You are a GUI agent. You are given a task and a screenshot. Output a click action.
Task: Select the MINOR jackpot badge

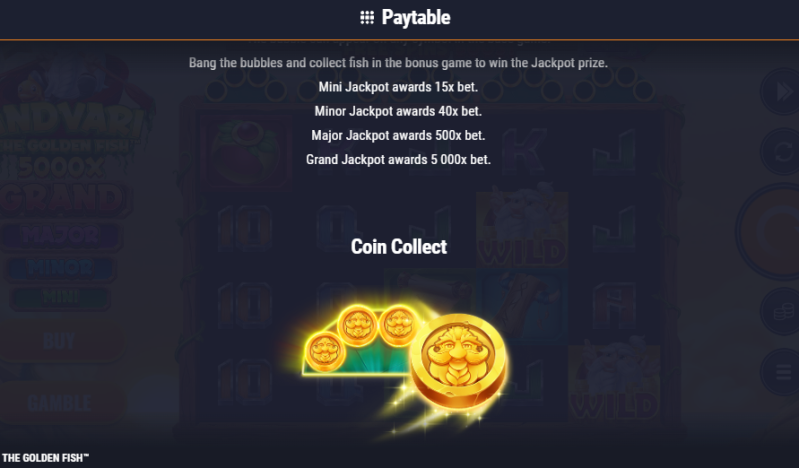click(x=60, y=268)
